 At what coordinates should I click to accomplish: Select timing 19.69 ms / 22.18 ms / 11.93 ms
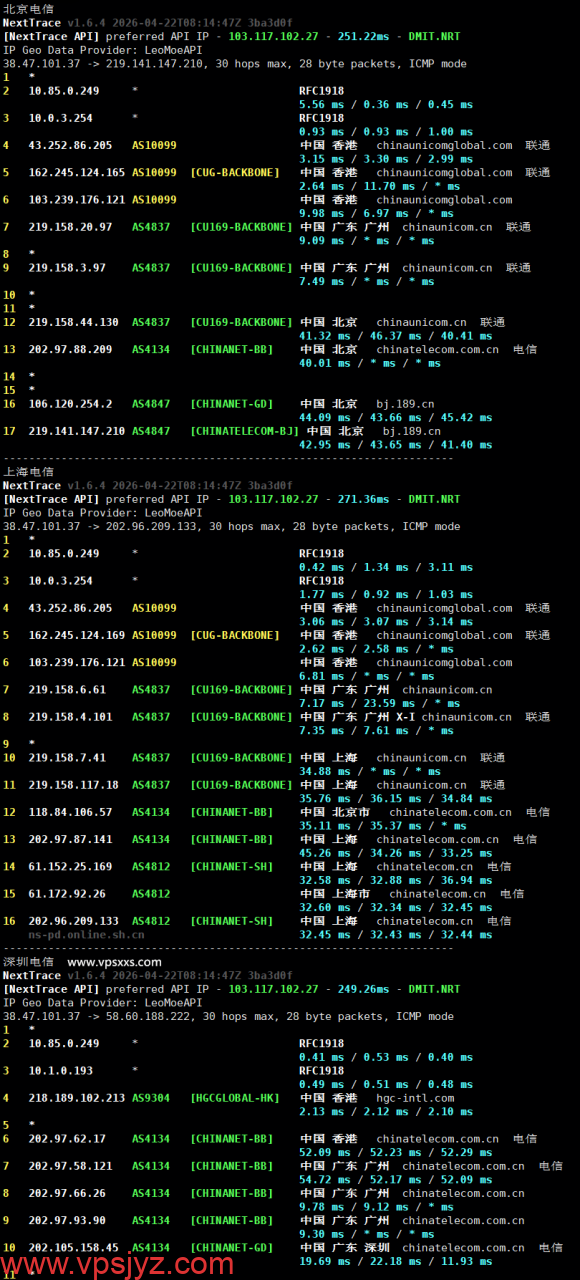[396, 1261]
